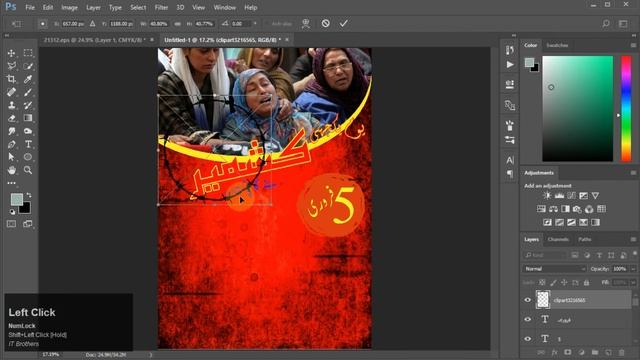The width and height of the screenshot is (640, 360).
Task: Open the Paragraph panel icon
Action: point(510,174)
